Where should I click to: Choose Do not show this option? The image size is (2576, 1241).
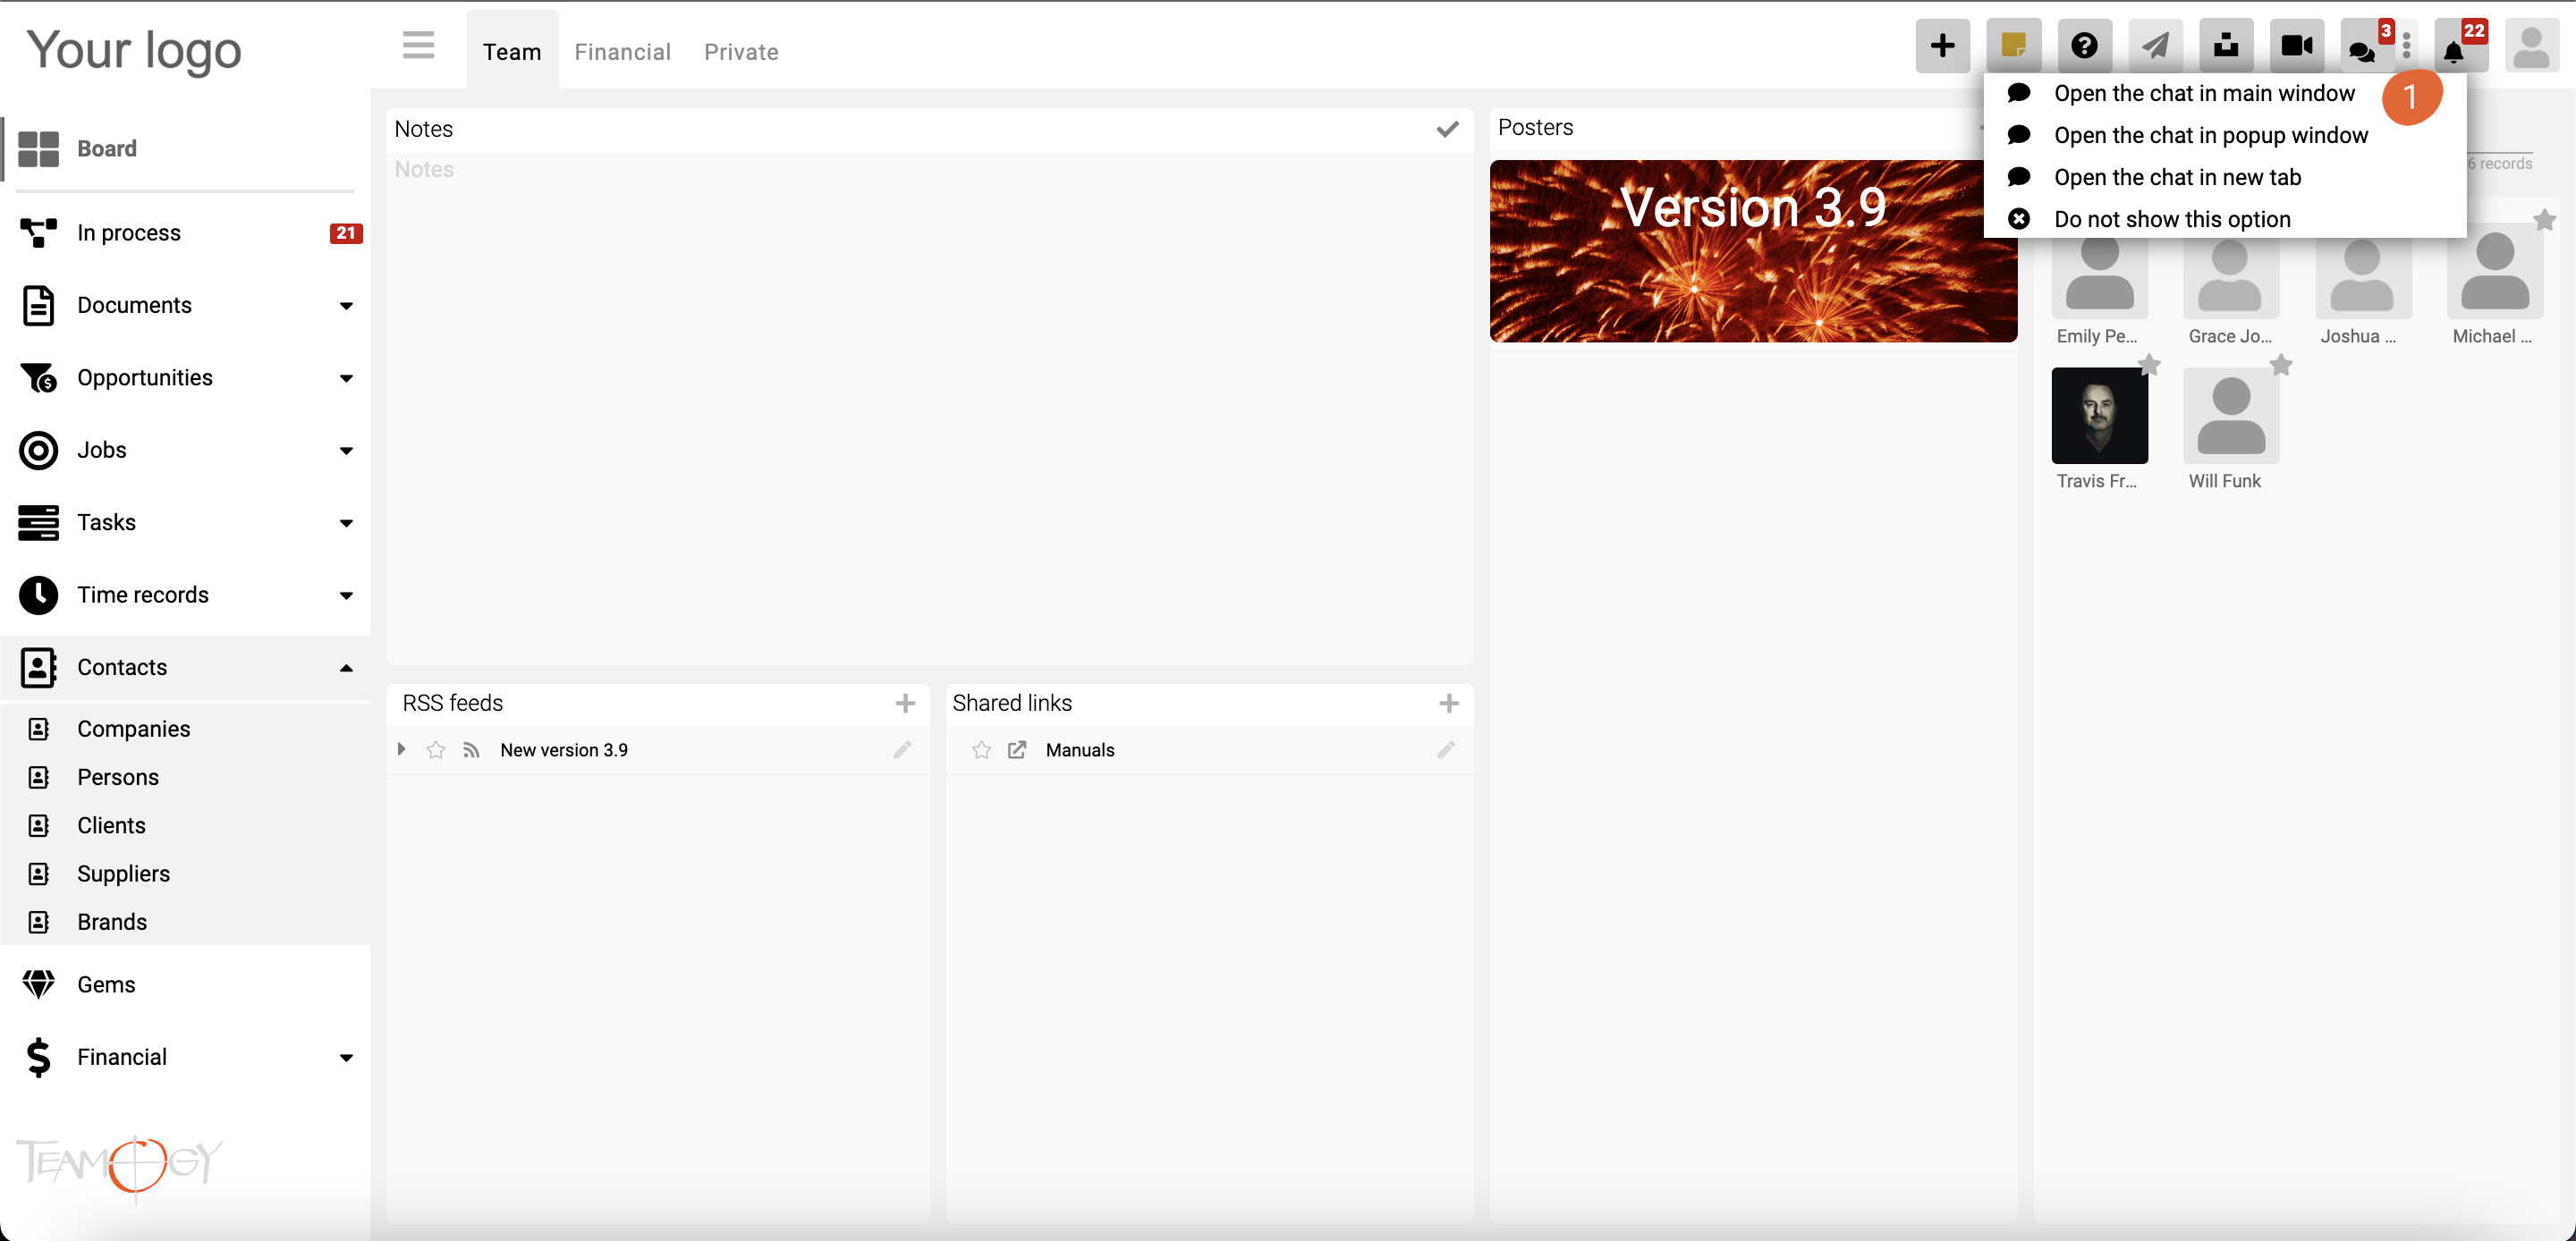click(x=2172, y=219)
